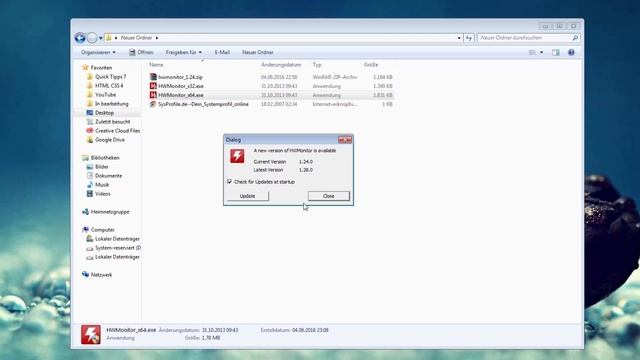Open Creative Cloud Files in the sidebar
Viewport: 640px width, 360px height.
click(x=118, y=131)
